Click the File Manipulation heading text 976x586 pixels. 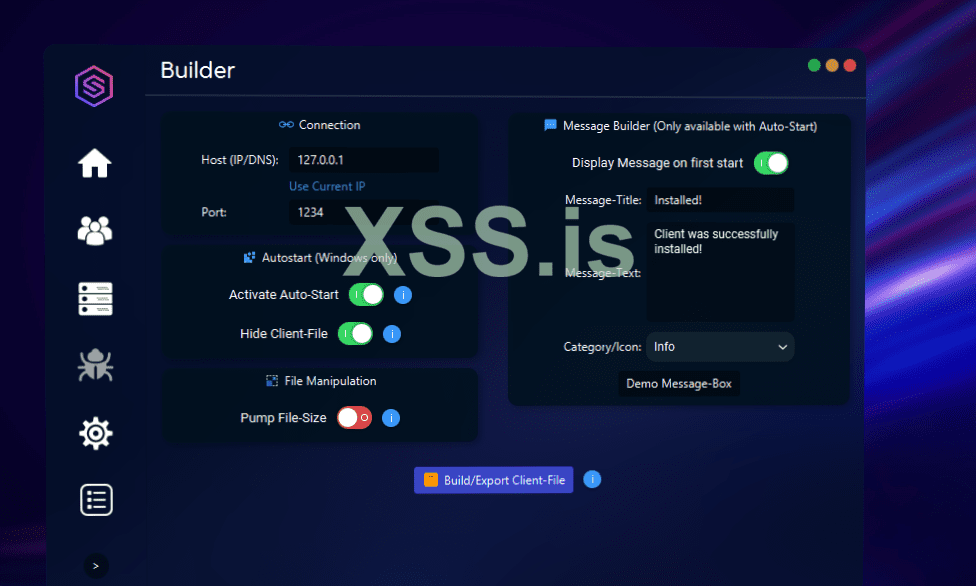coord(331,380)
